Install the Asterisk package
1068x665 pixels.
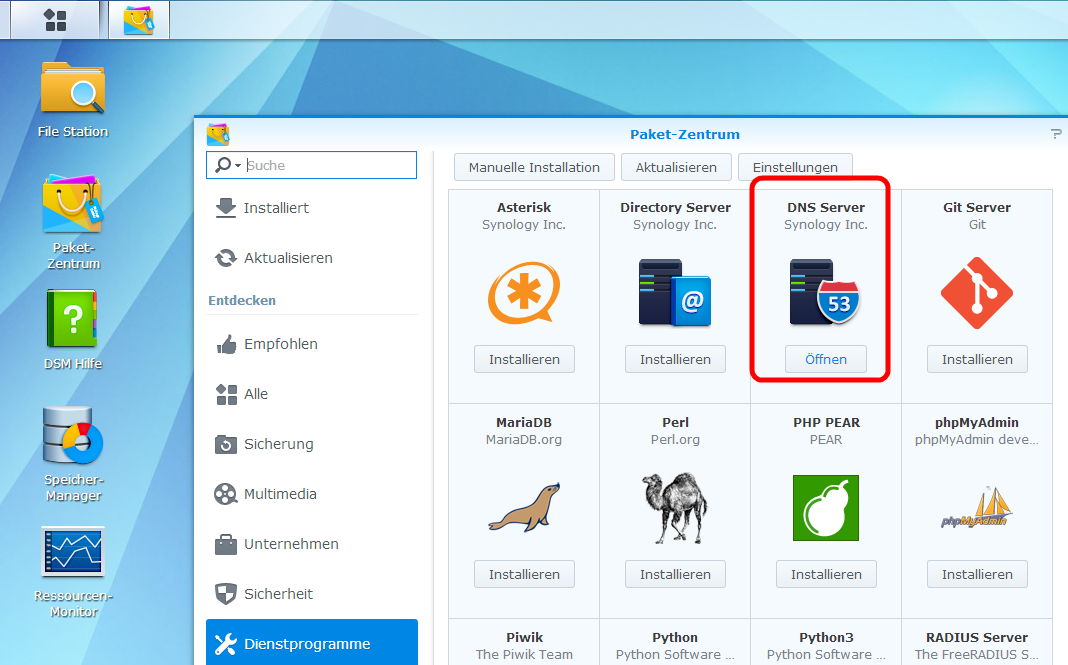524,359
